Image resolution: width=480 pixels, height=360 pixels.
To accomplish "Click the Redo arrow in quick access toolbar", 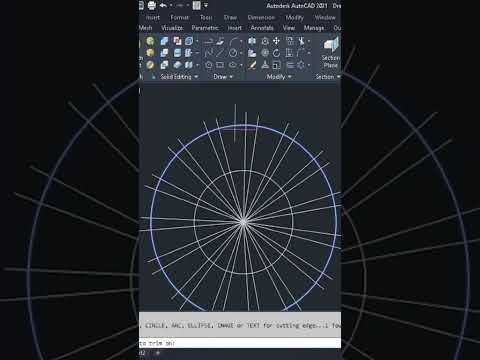I will [x=180, y=5].
